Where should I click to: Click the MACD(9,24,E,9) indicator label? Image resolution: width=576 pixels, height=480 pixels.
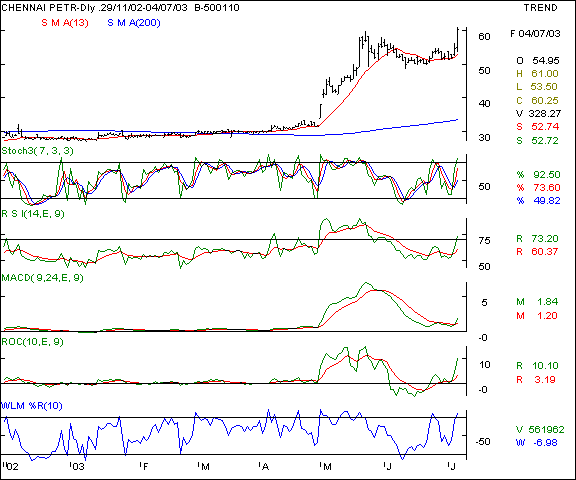(x=43, y=278)
